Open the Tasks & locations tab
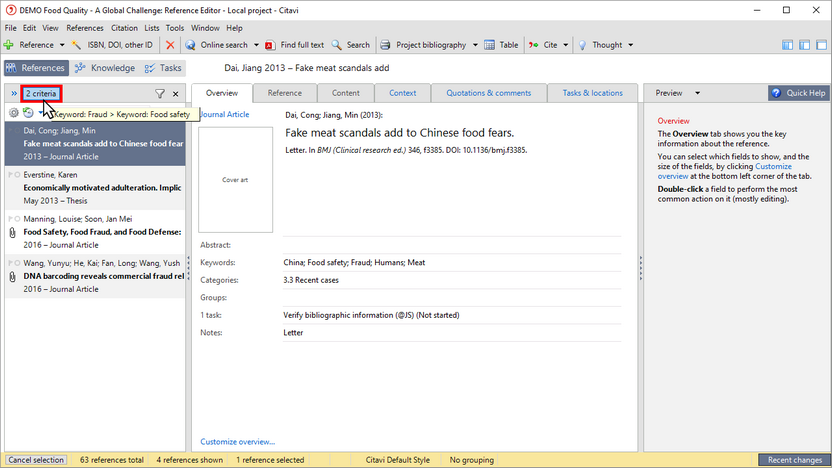Image resolution: width=832 pixels, height=468 pixels. 593,93
